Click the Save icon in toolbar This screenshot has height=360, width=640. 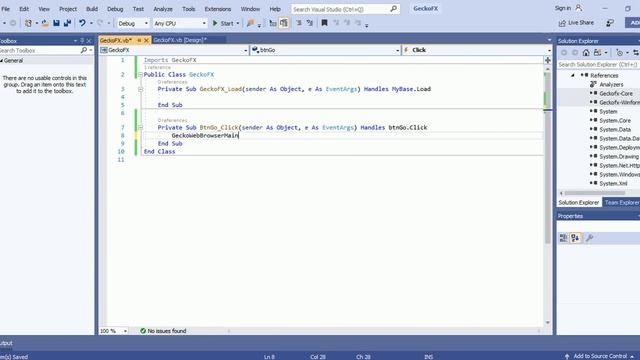click(x=56, y=23)
